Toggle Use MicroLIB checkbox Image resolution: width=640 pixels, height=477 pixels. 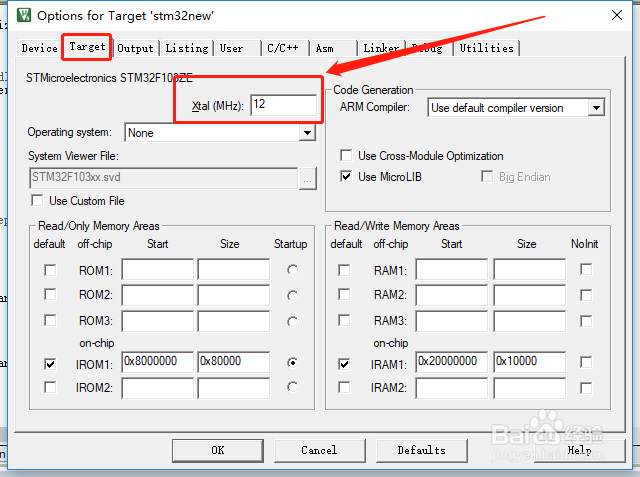[x=346, y=177]
